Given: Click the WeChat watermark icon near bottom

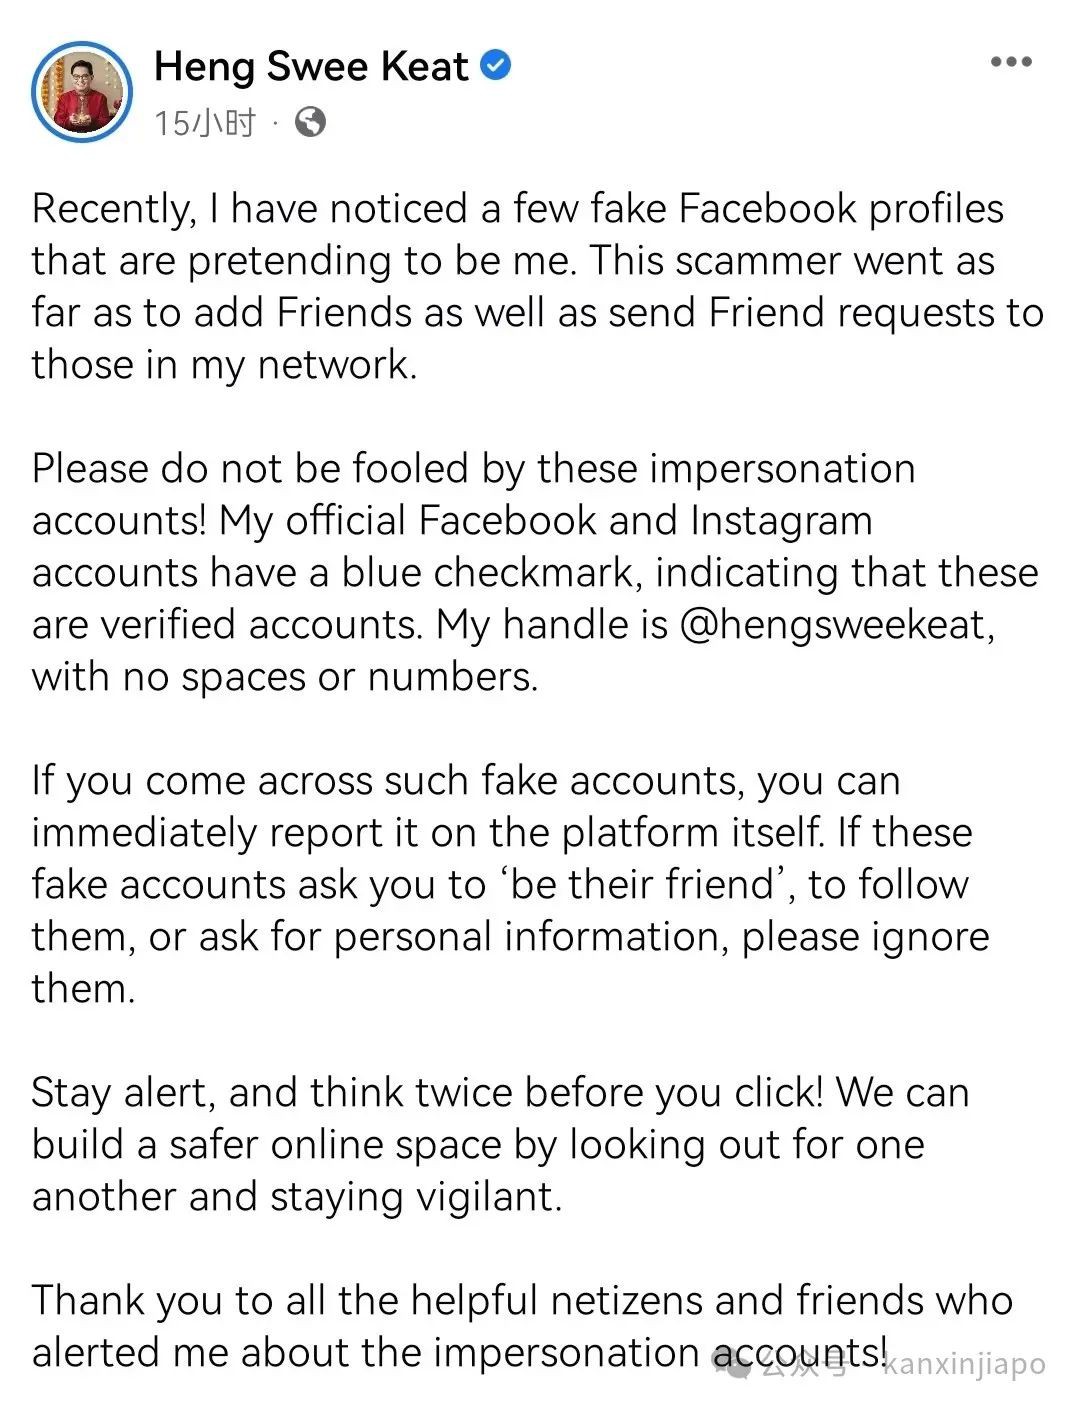Looking at the screenshot, I should (732, 1362).
